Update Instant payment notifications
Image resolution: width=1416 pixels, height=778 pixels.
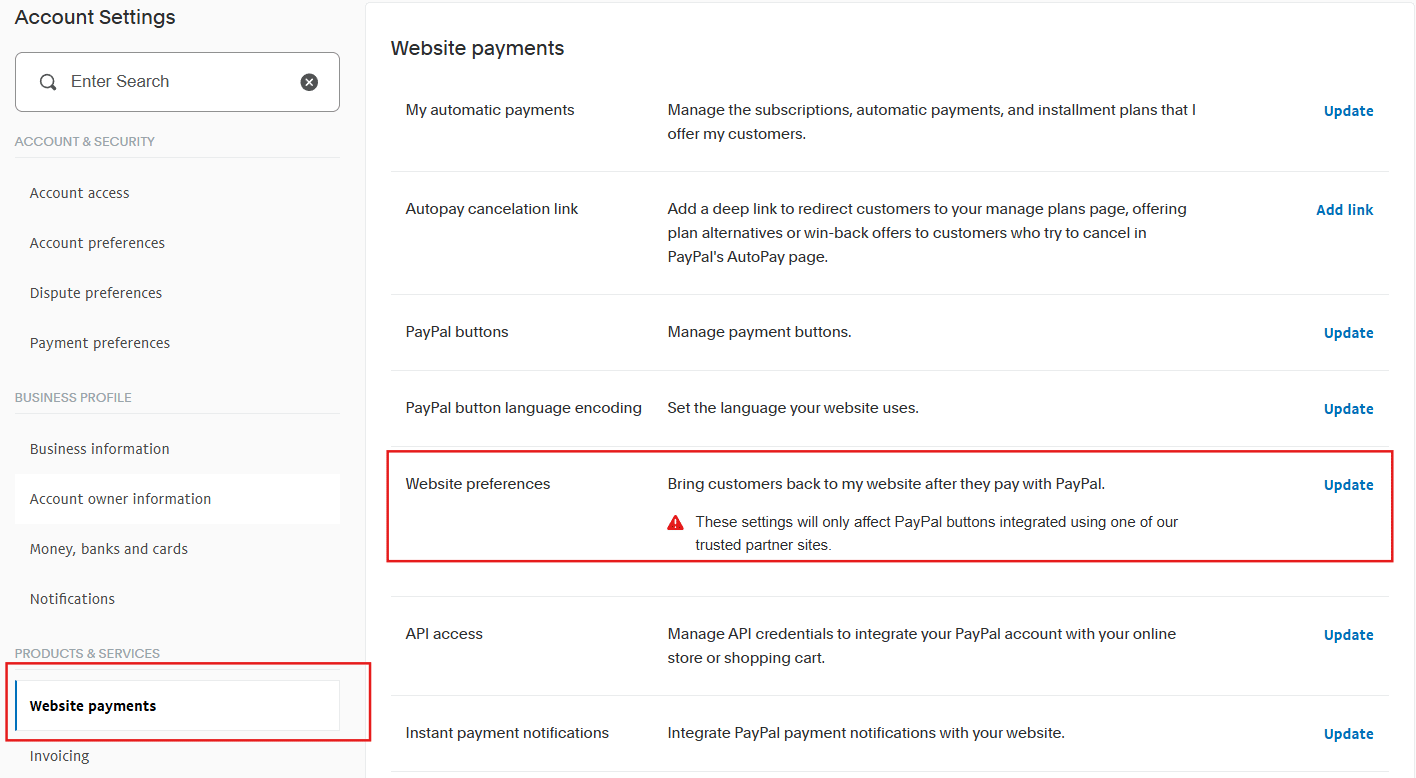[x=1349, y=734]
